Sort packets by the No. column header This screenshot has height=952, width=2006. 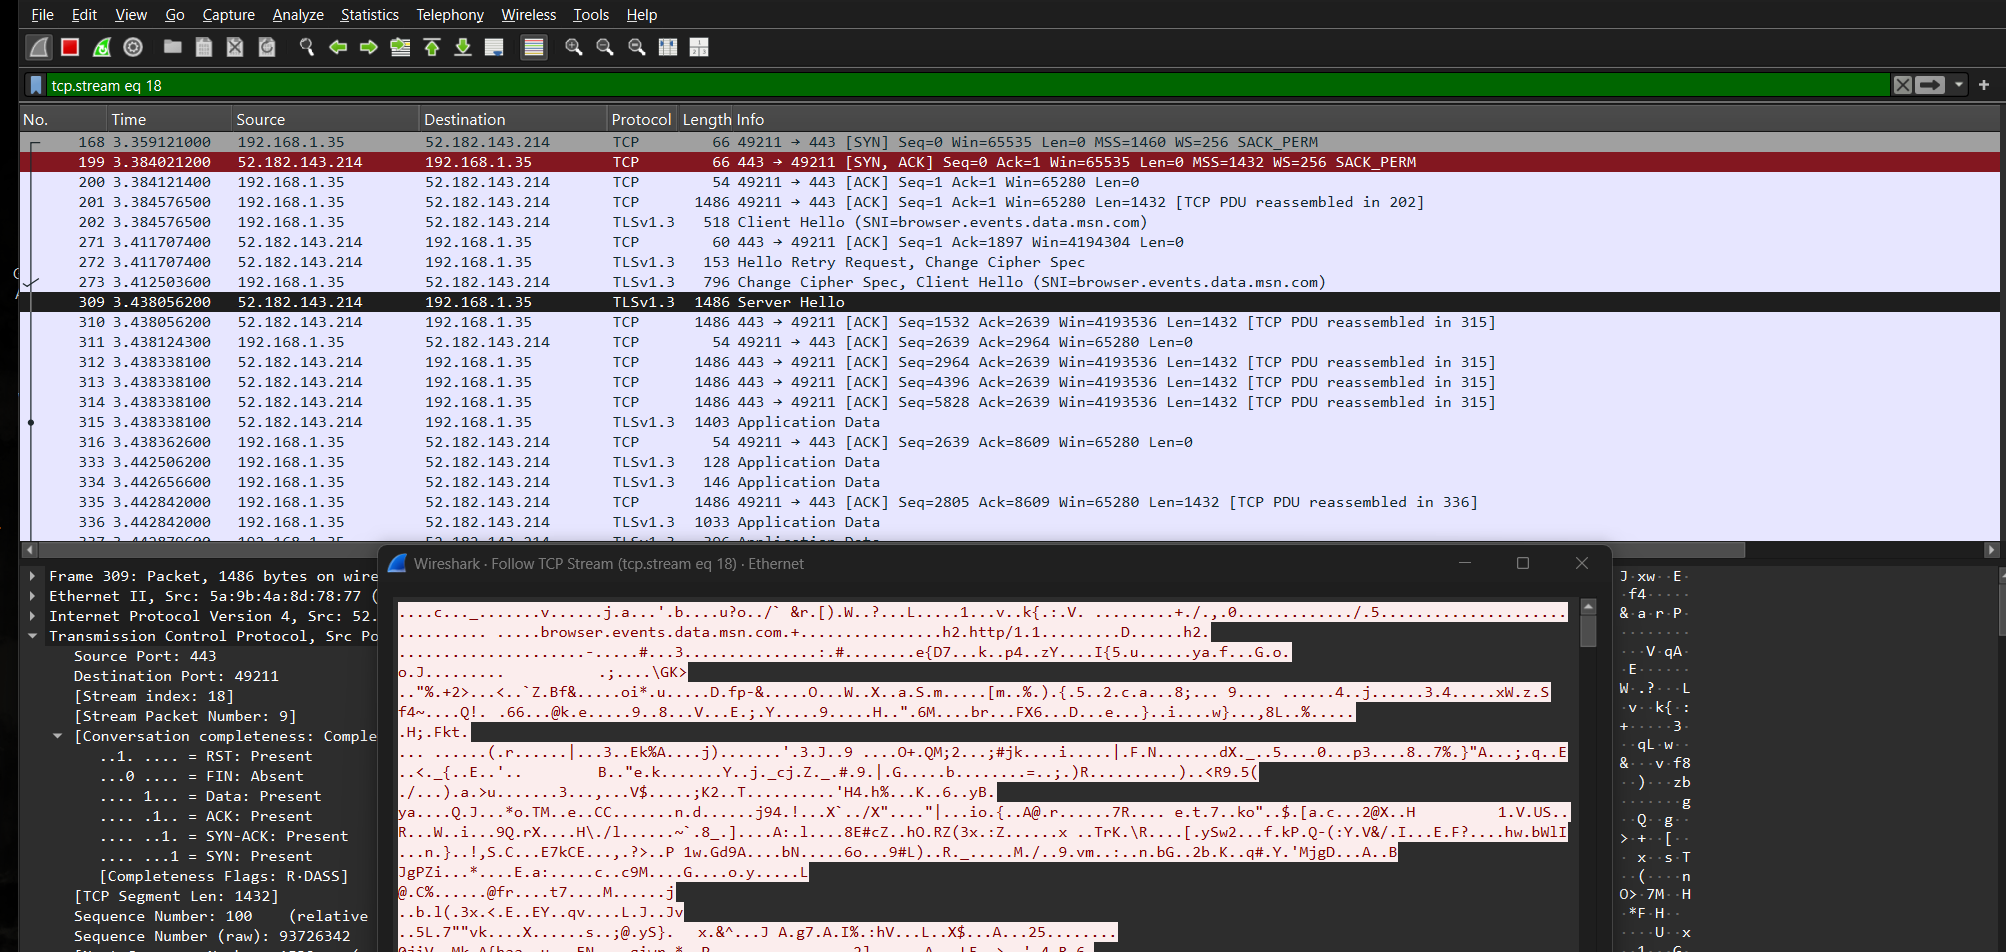(63, 119)
